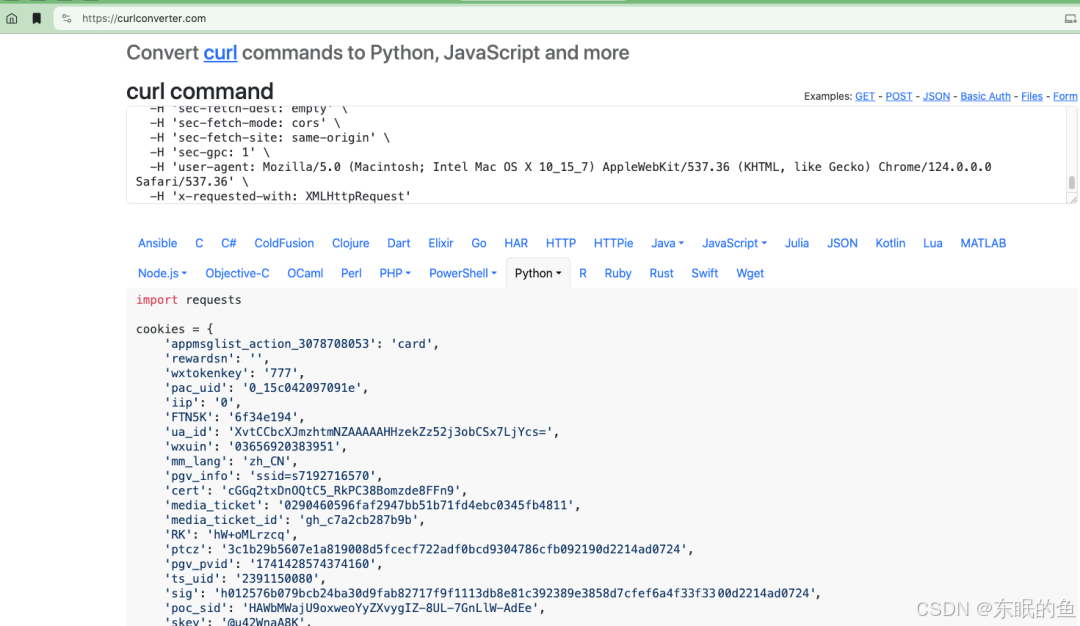
Task: Select the Clojure language tab
Action: [x=351, y=243]
